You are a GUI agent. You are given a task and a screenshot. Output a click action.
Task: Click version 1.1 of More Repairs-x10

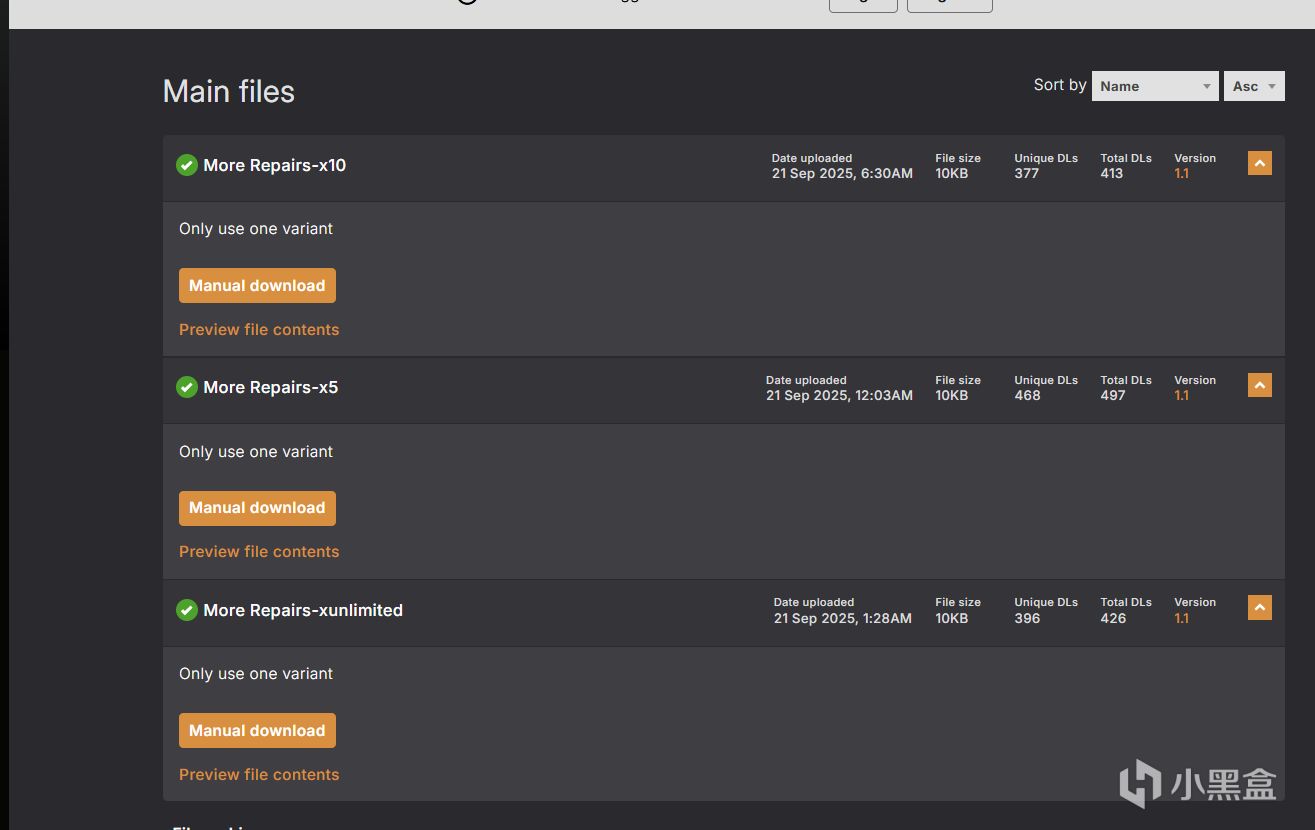coord(1181,174)
